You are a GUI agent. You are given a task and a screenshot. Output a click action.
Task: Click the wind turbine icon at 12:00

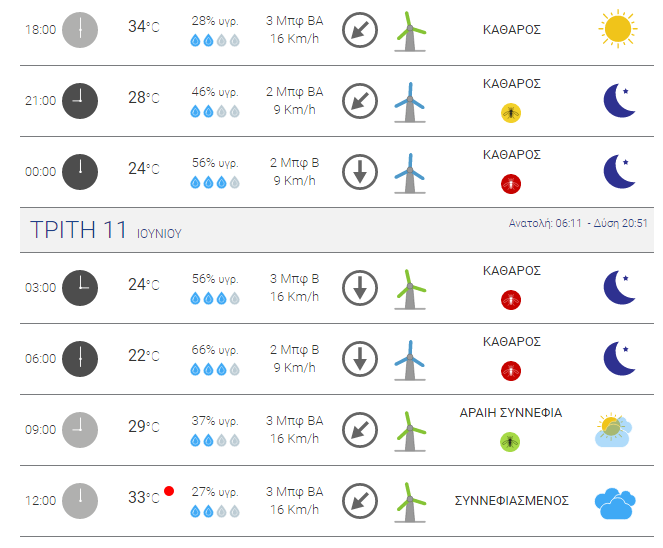410,502
